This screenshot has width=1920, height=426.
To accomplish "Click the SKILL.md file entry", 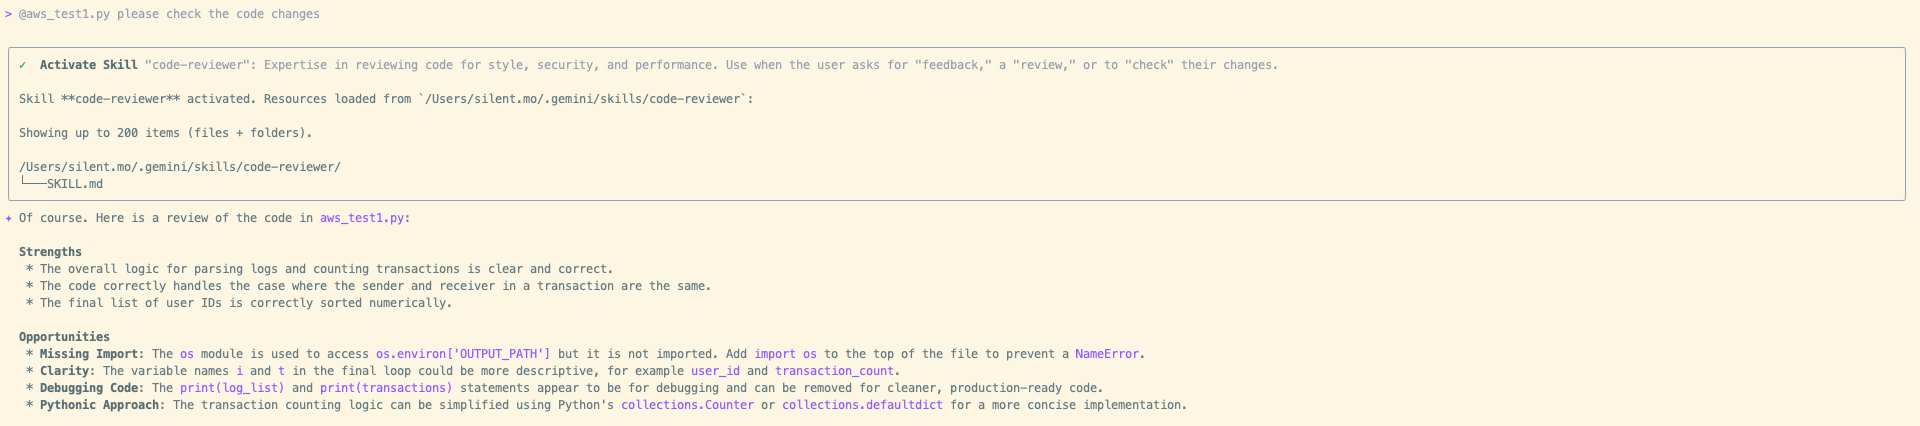I will point(75,184).
